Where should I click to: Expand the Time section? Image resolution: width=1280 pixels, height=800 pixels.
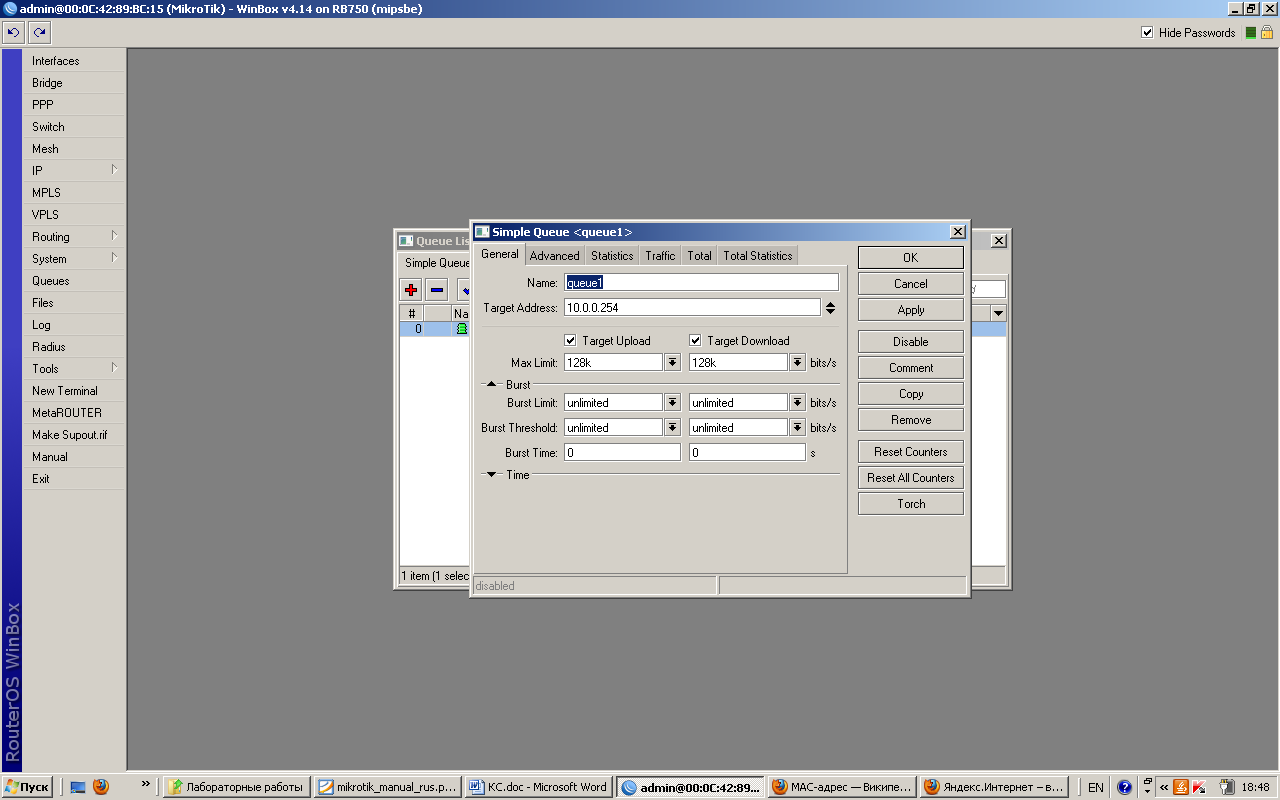(491, 475)
